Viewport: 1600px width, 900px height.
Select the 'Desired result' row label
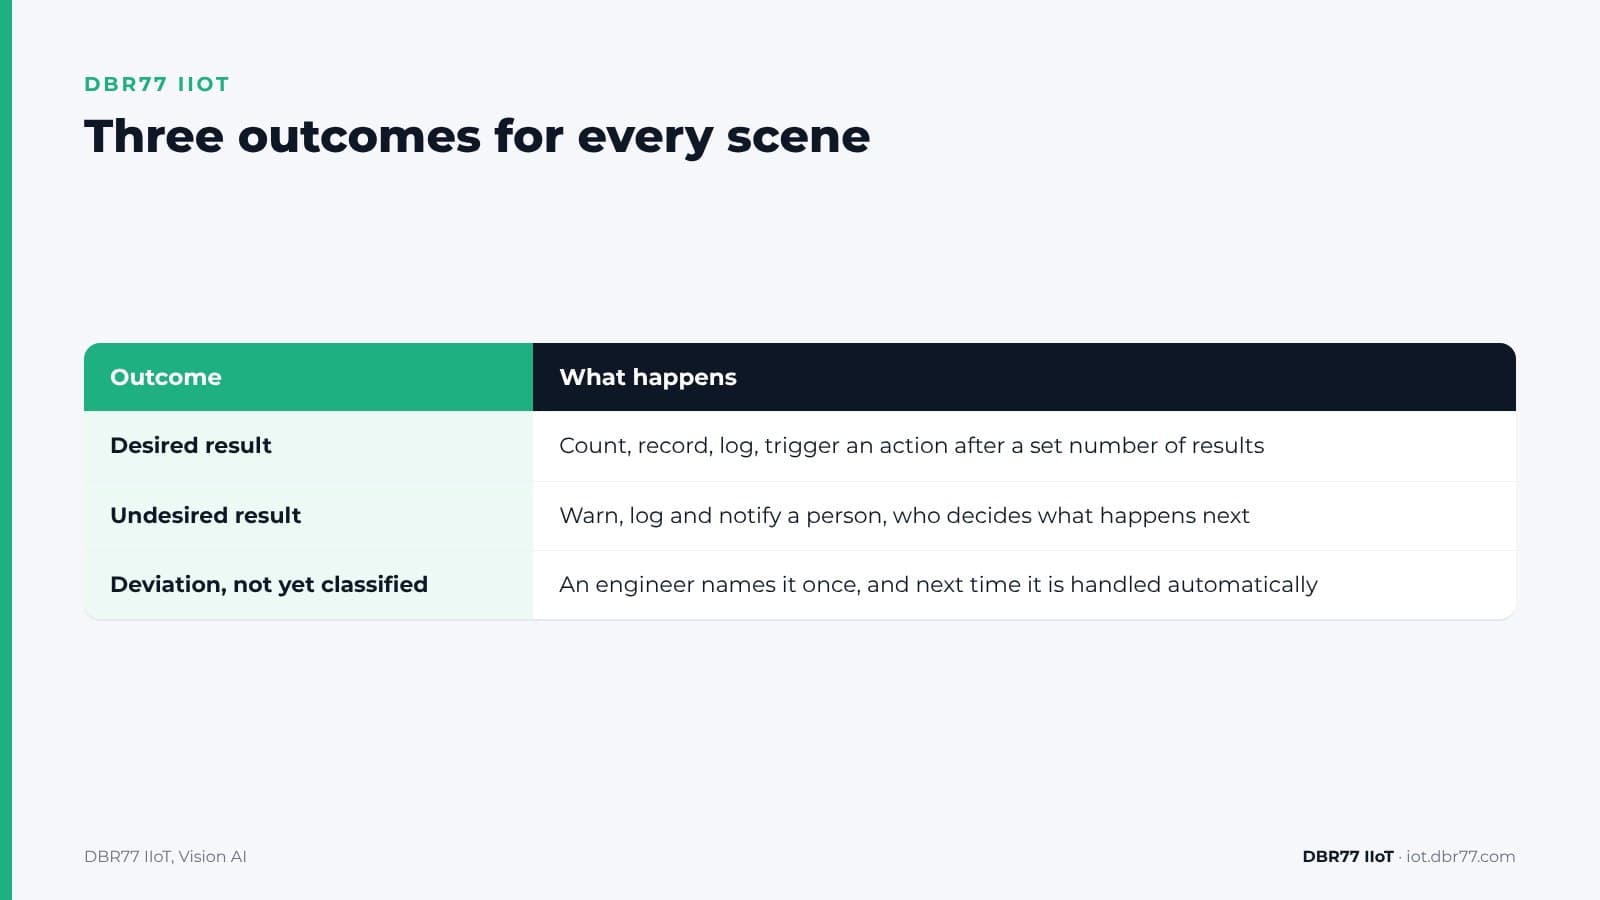click(191, 445)
